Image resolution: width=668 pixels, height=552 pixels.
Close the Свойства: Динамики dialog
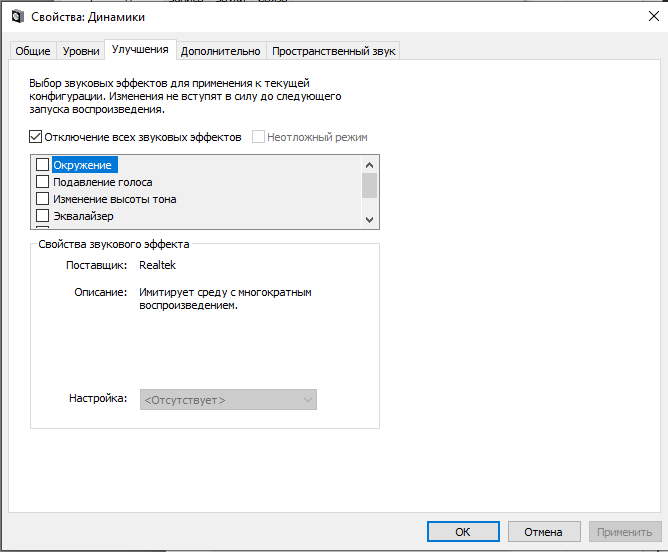(654, 16)
